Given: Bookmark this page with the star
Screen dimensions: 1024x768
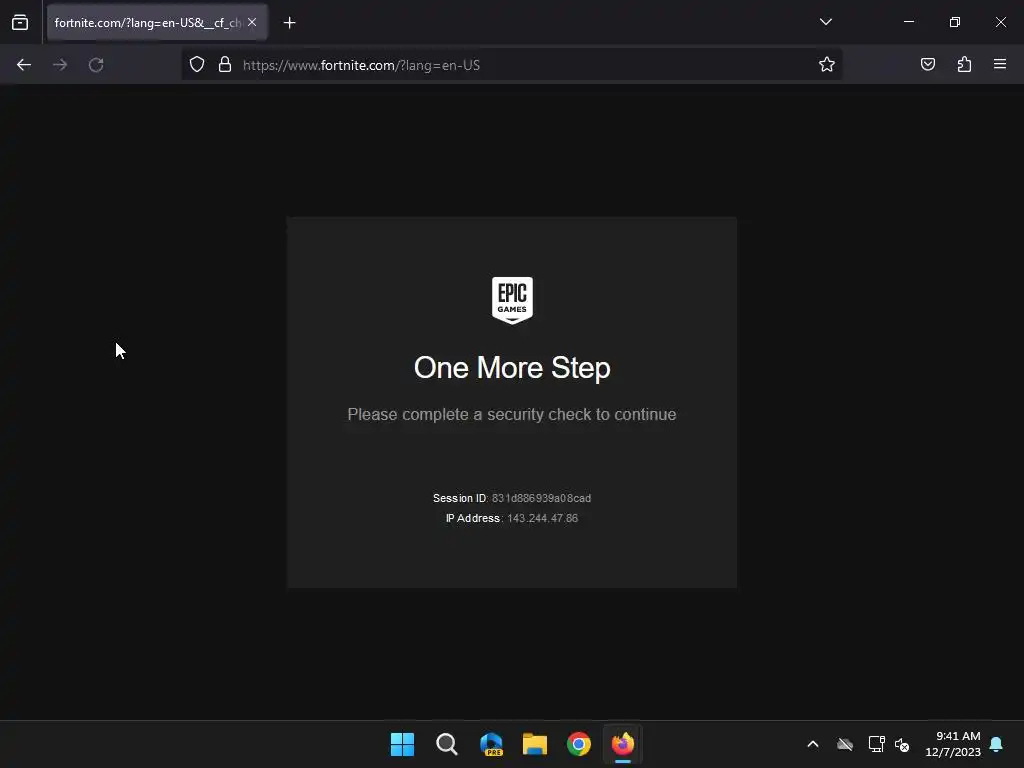Looking at the screenshot, I should [x=827, y=64].
